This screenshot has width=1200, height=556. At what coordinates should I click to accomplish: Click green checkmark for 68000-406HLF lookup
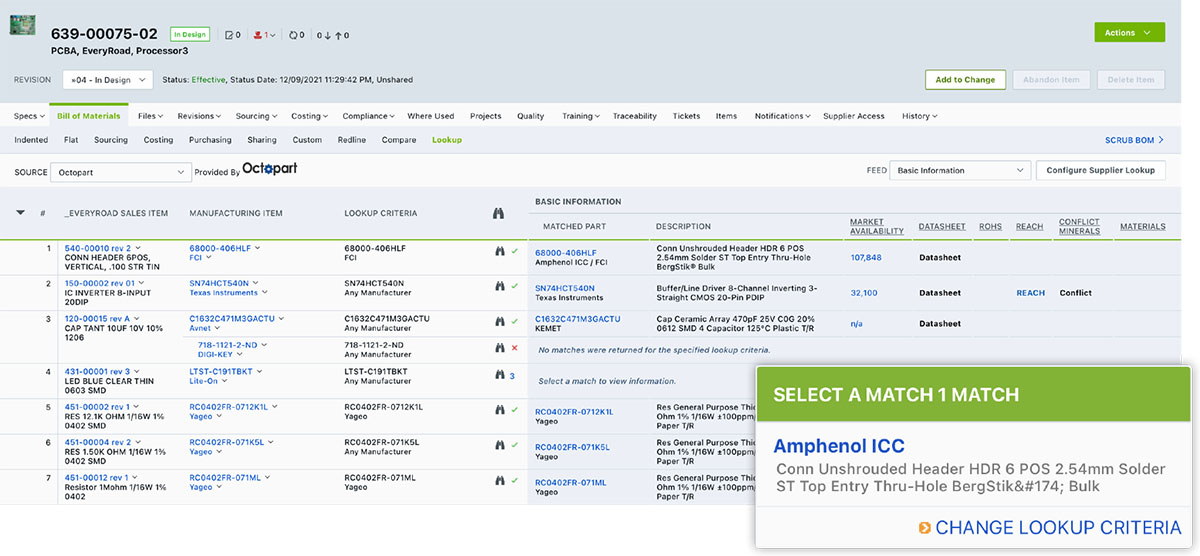coord(515,253)
